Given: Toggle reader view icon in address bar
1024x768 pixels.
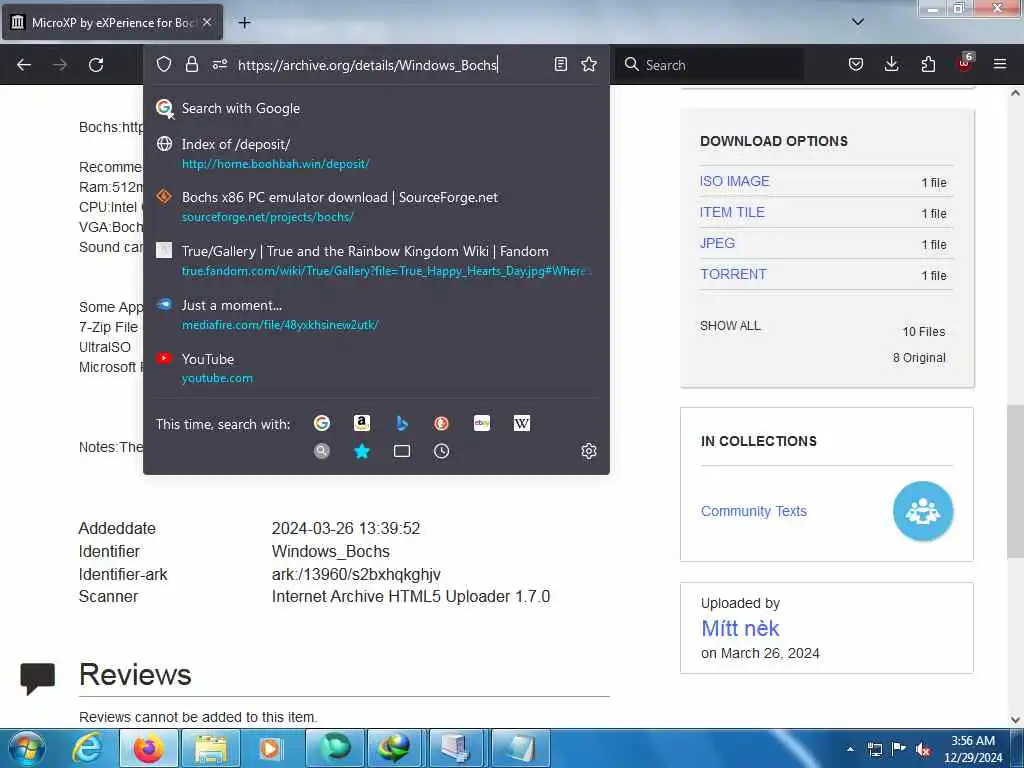Looking at the screenshot, I should point(560,64).
